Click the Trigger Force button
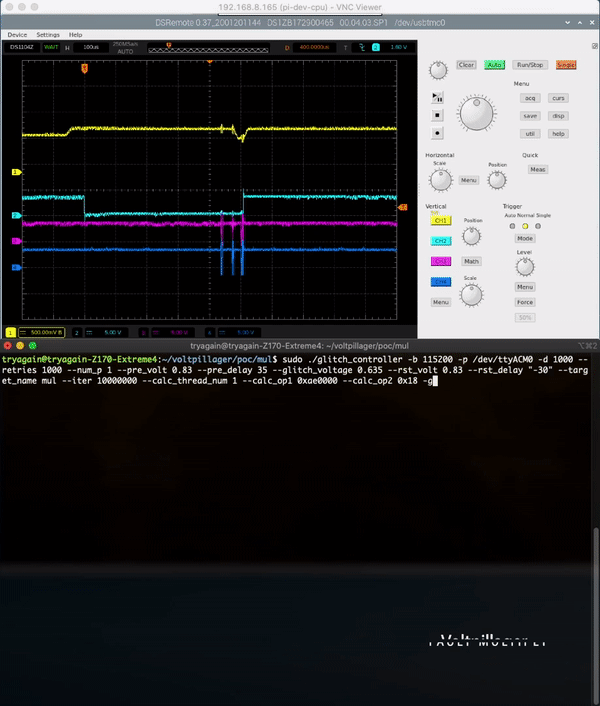Image resolution: width=600 pixels, height=706 pixels. 525,302
